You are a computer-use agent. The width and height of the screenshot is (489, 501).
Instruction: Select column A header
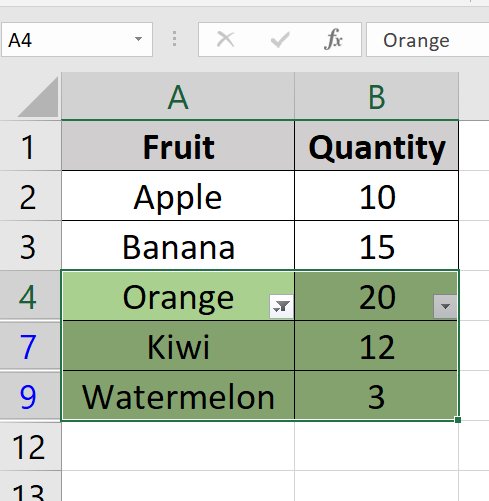point(178,97)
